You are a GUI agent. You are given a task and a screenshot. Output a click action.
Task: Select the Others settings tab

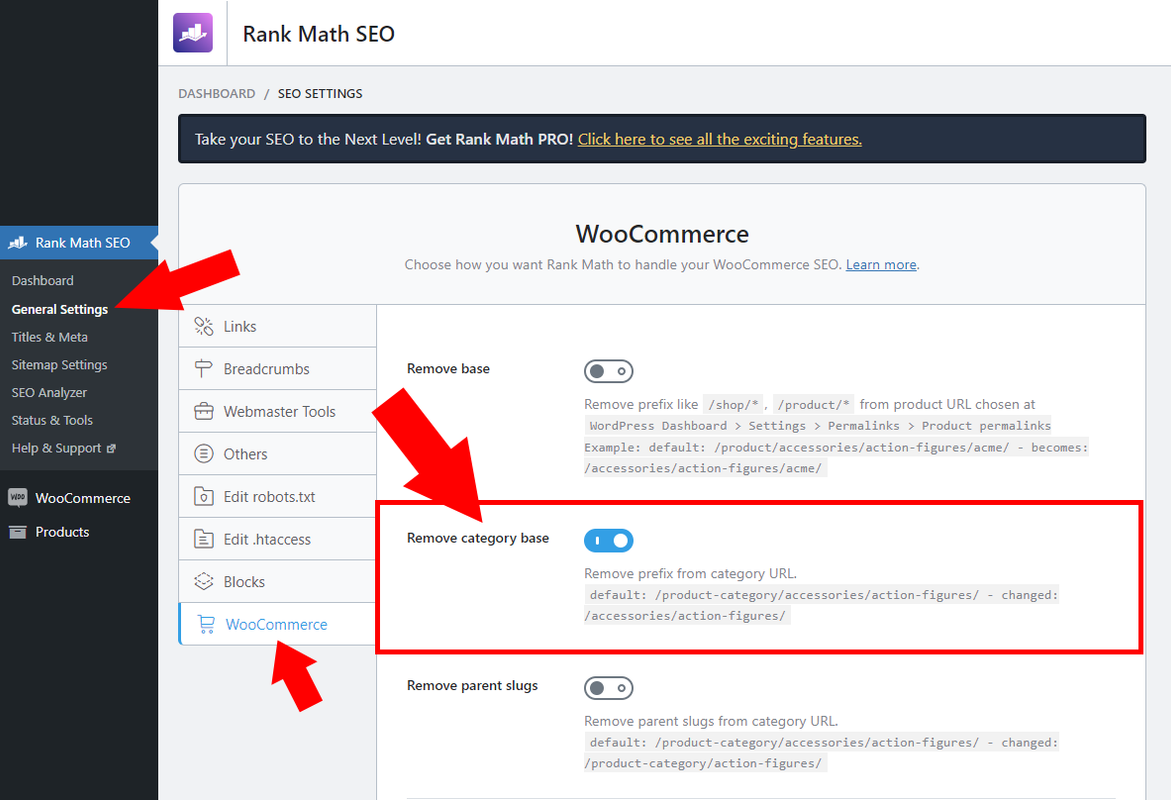[277, 454]
